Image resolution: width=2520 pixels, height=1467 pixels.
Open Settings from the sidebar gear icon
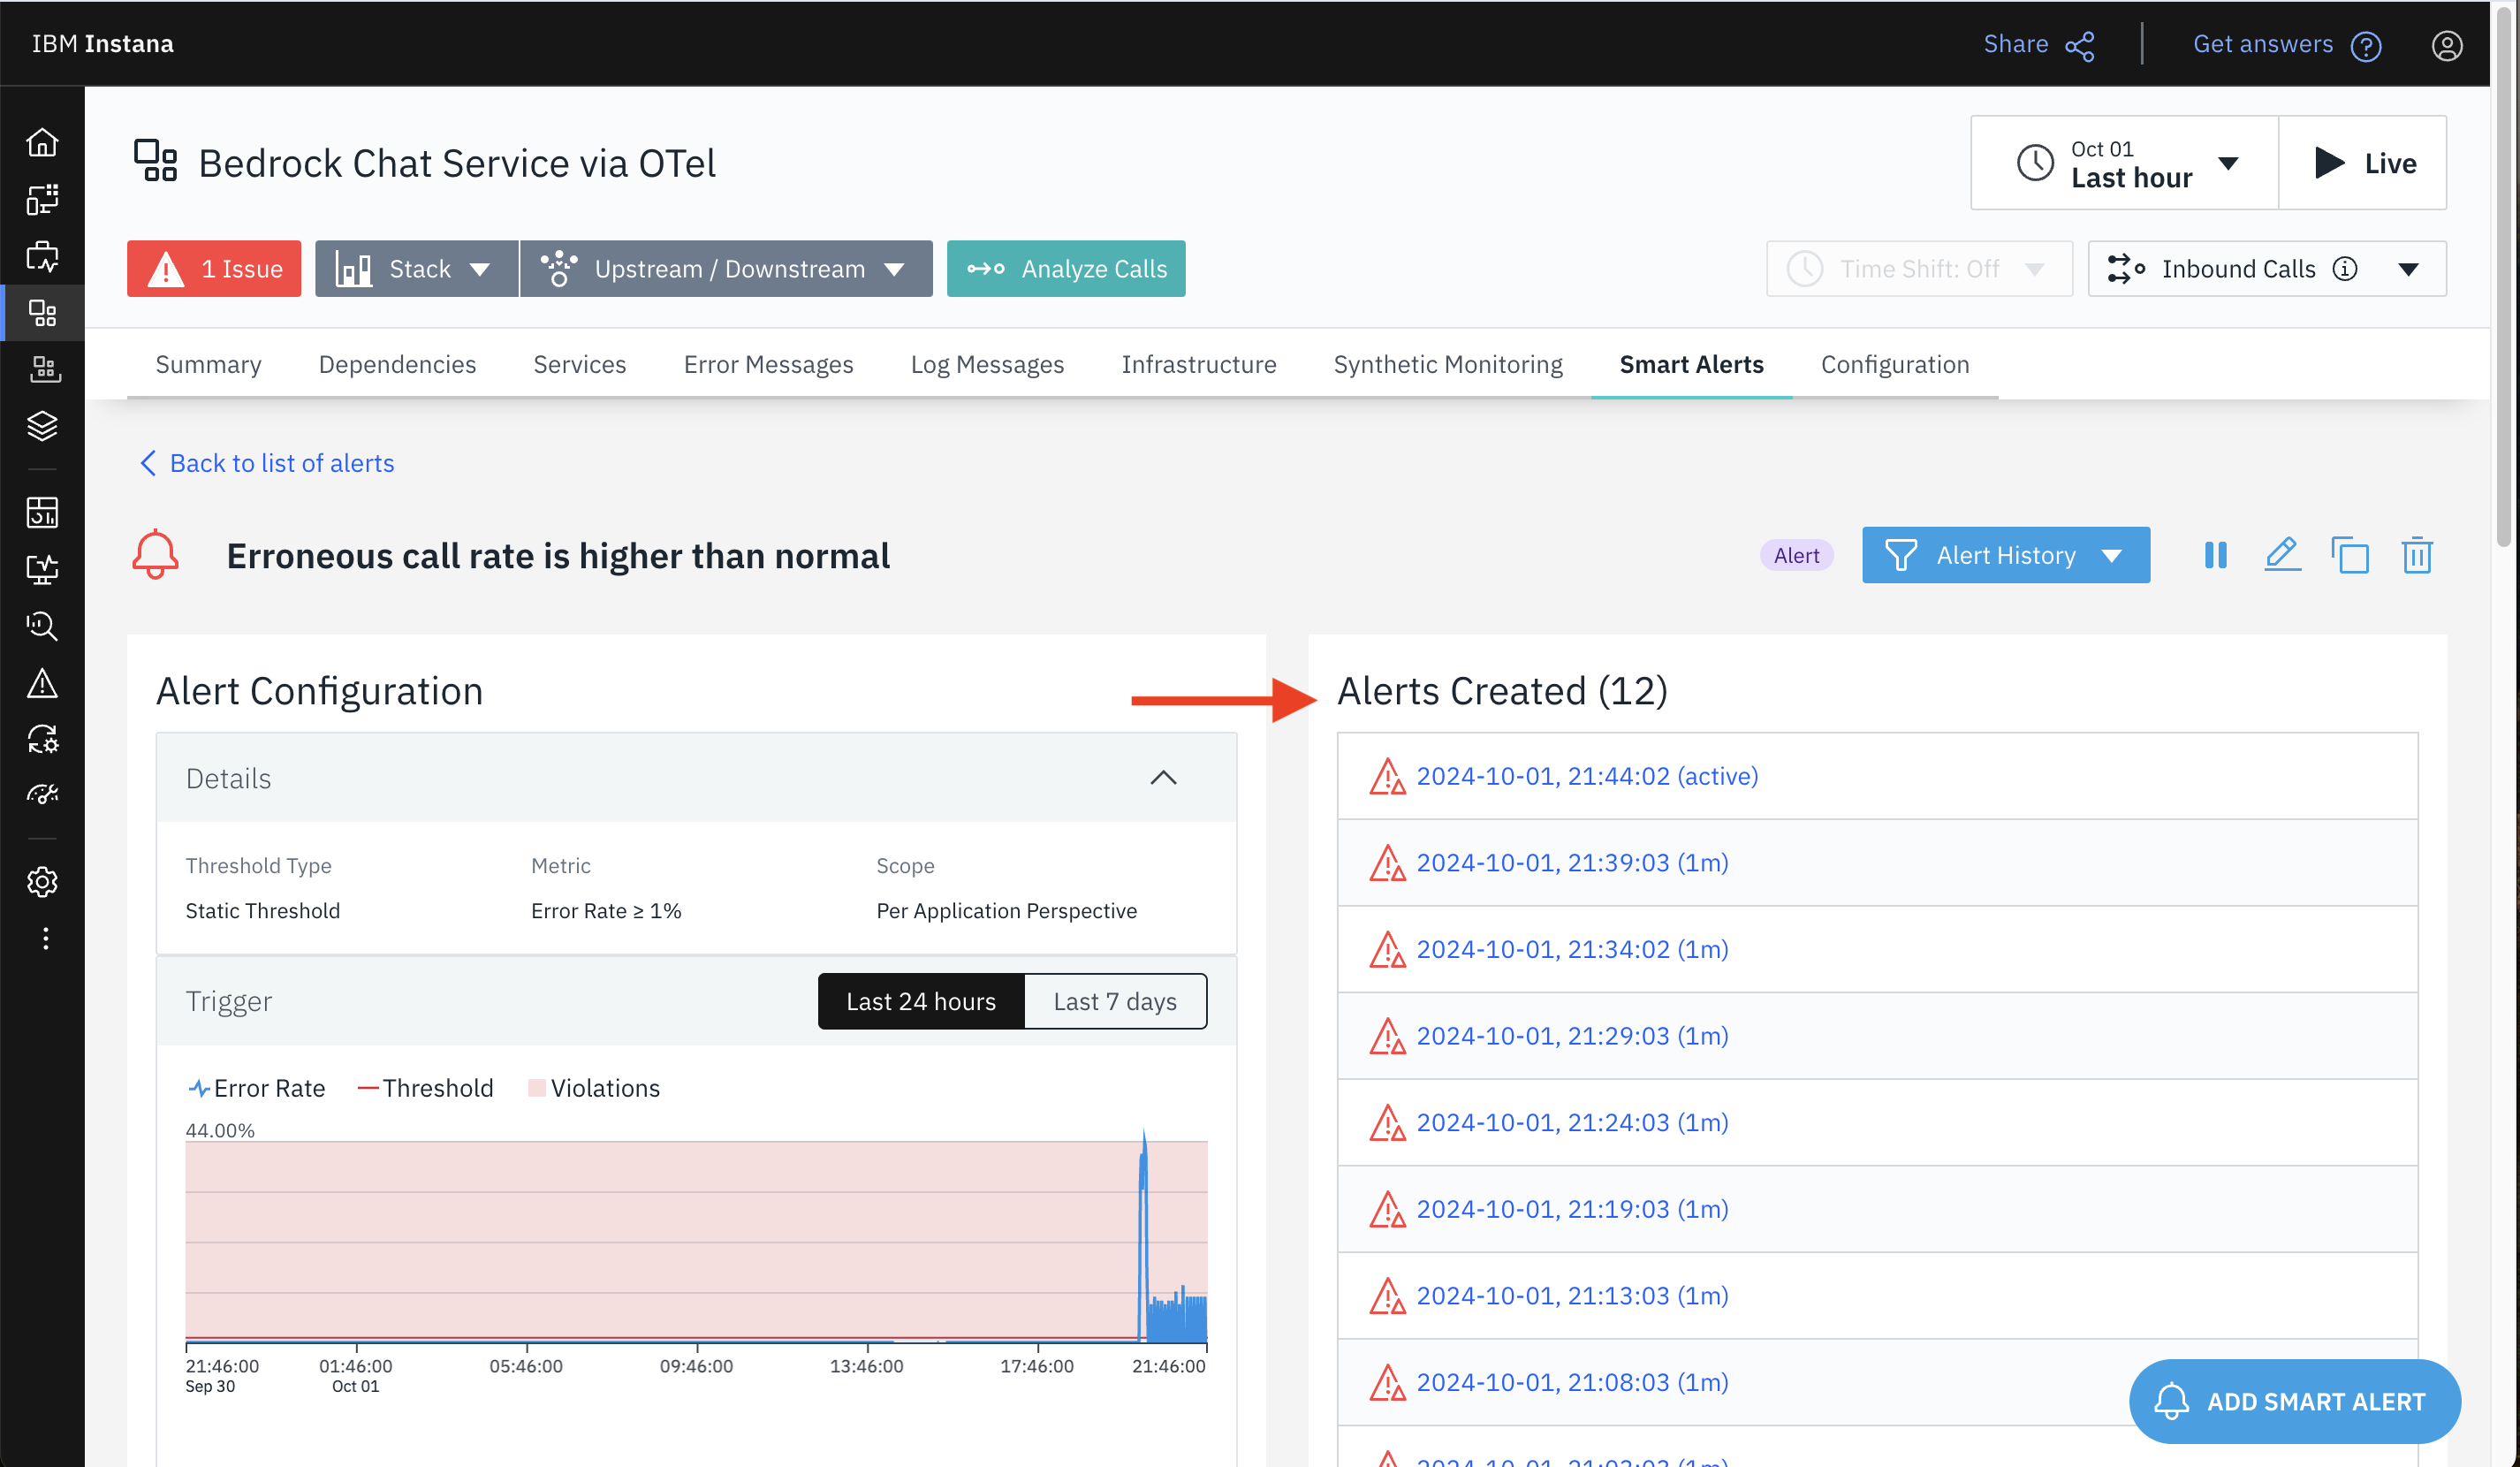tap(43, 882)
